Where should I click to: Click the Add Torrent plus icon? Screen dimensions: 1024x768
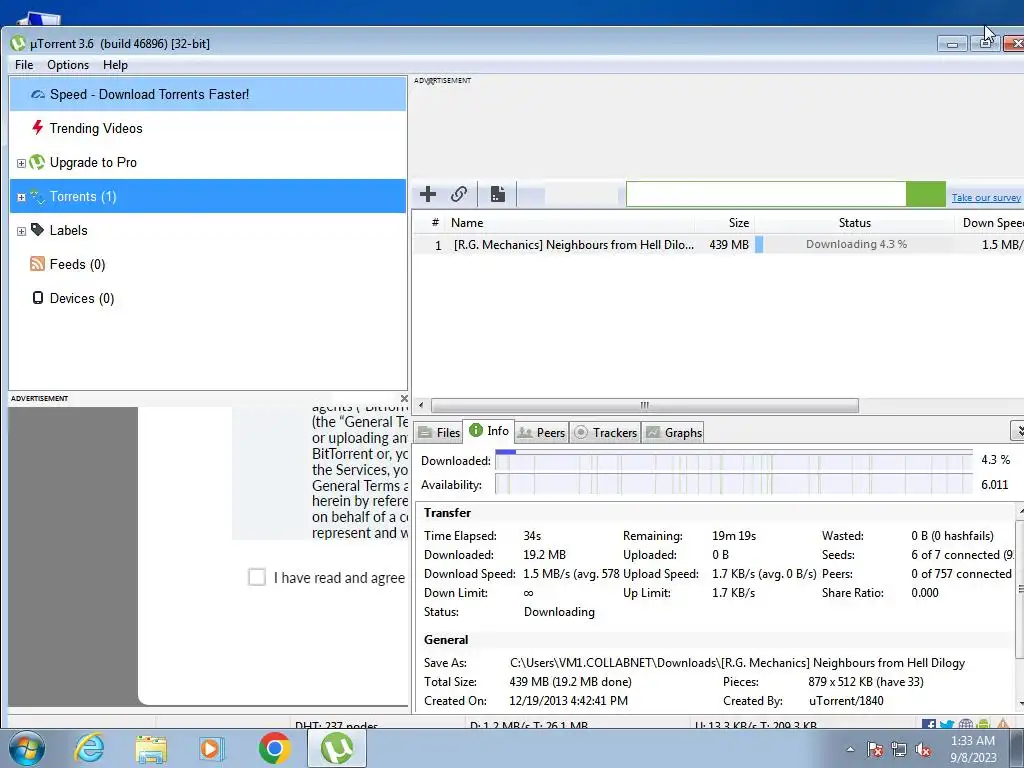[x=428, y=194]
